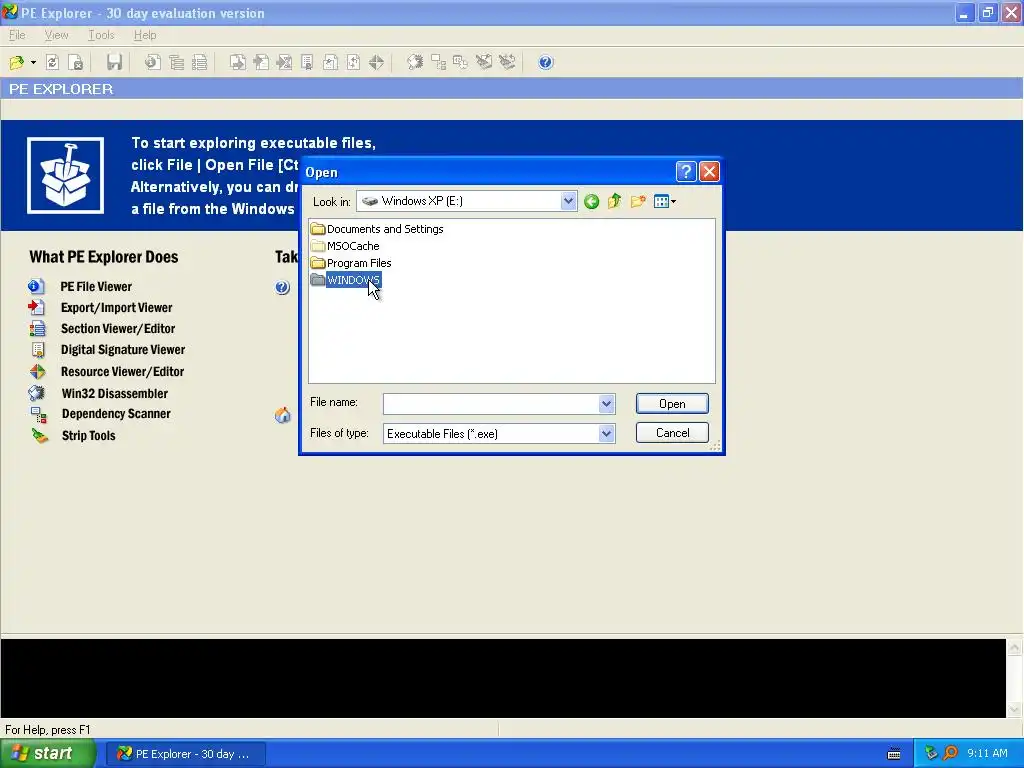Viewport: 1024px width, 768px height.
Task: Expand the Look in drive combo box
Action: (568, 201)
